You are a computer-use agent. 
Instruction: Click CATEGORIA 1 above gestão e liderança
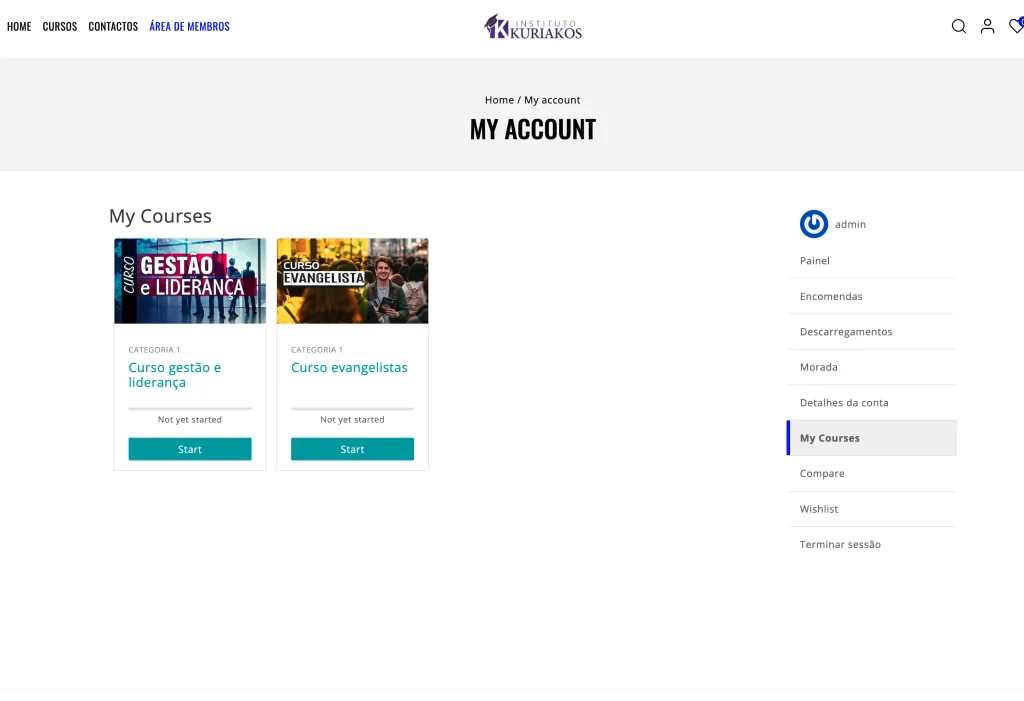[x=154, y=350]
